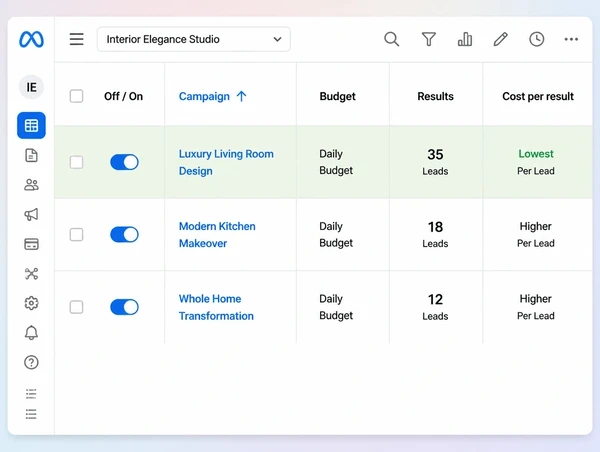Open the bar chart icon

tap(465, 39)
